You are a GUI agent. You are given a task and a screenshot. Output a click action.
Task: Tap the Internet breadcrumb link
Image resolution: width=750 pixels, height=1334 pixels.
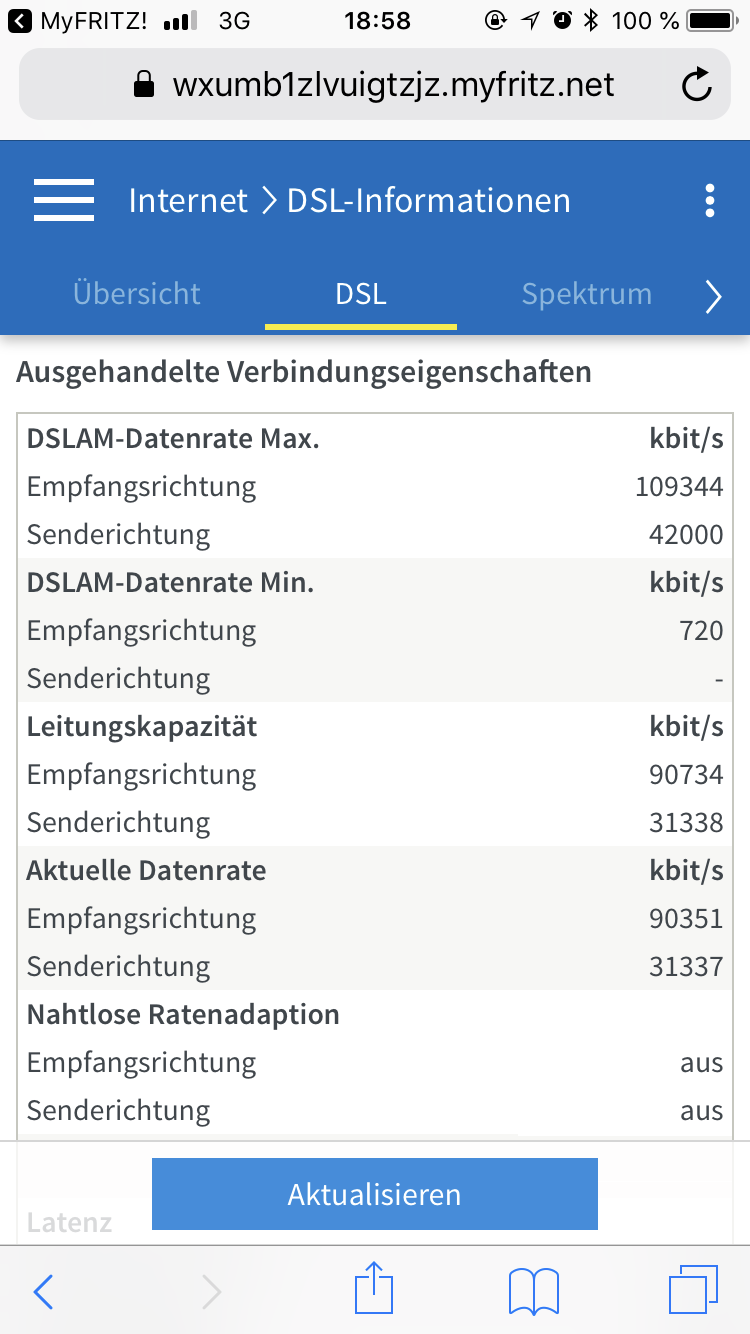click(188, 200)
